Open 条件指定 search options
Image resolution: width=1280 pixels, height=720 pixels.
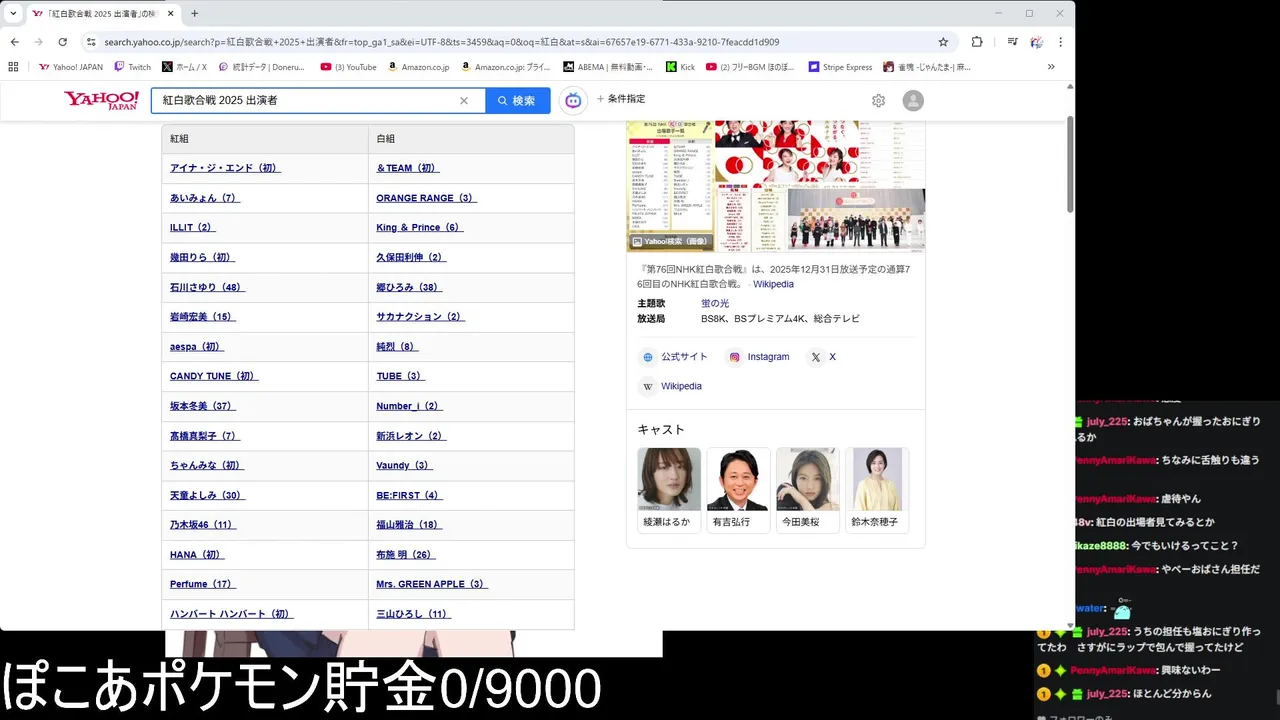click(x=621, y=100)
